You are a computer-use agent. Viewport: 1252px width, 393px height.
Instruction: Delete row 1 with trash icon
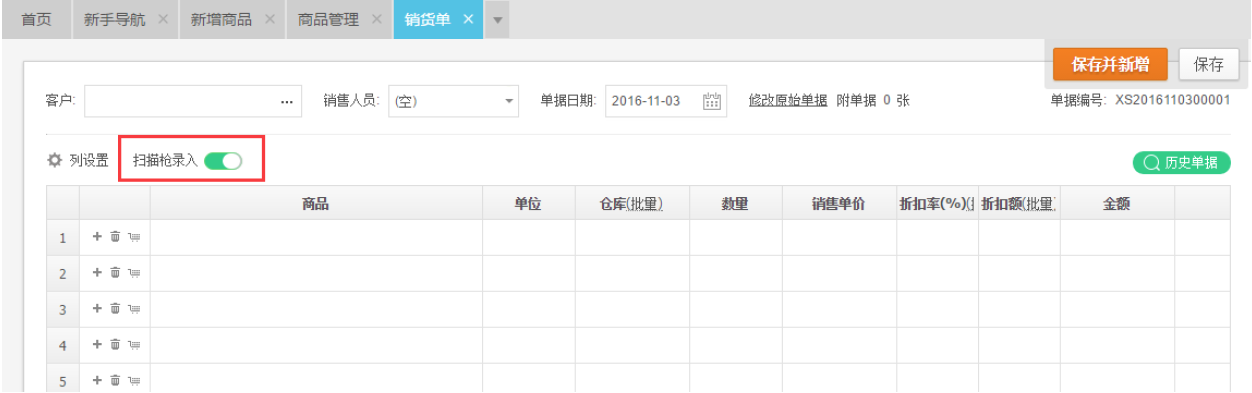tap(115, 237)
